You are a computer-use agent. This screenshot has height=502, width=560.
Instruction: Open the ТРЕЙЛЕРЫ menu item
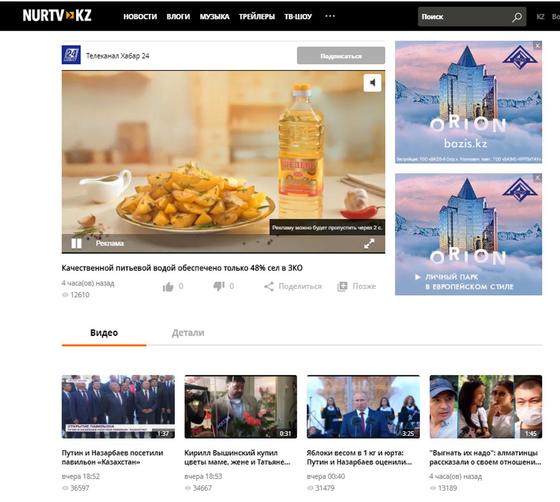257,16
